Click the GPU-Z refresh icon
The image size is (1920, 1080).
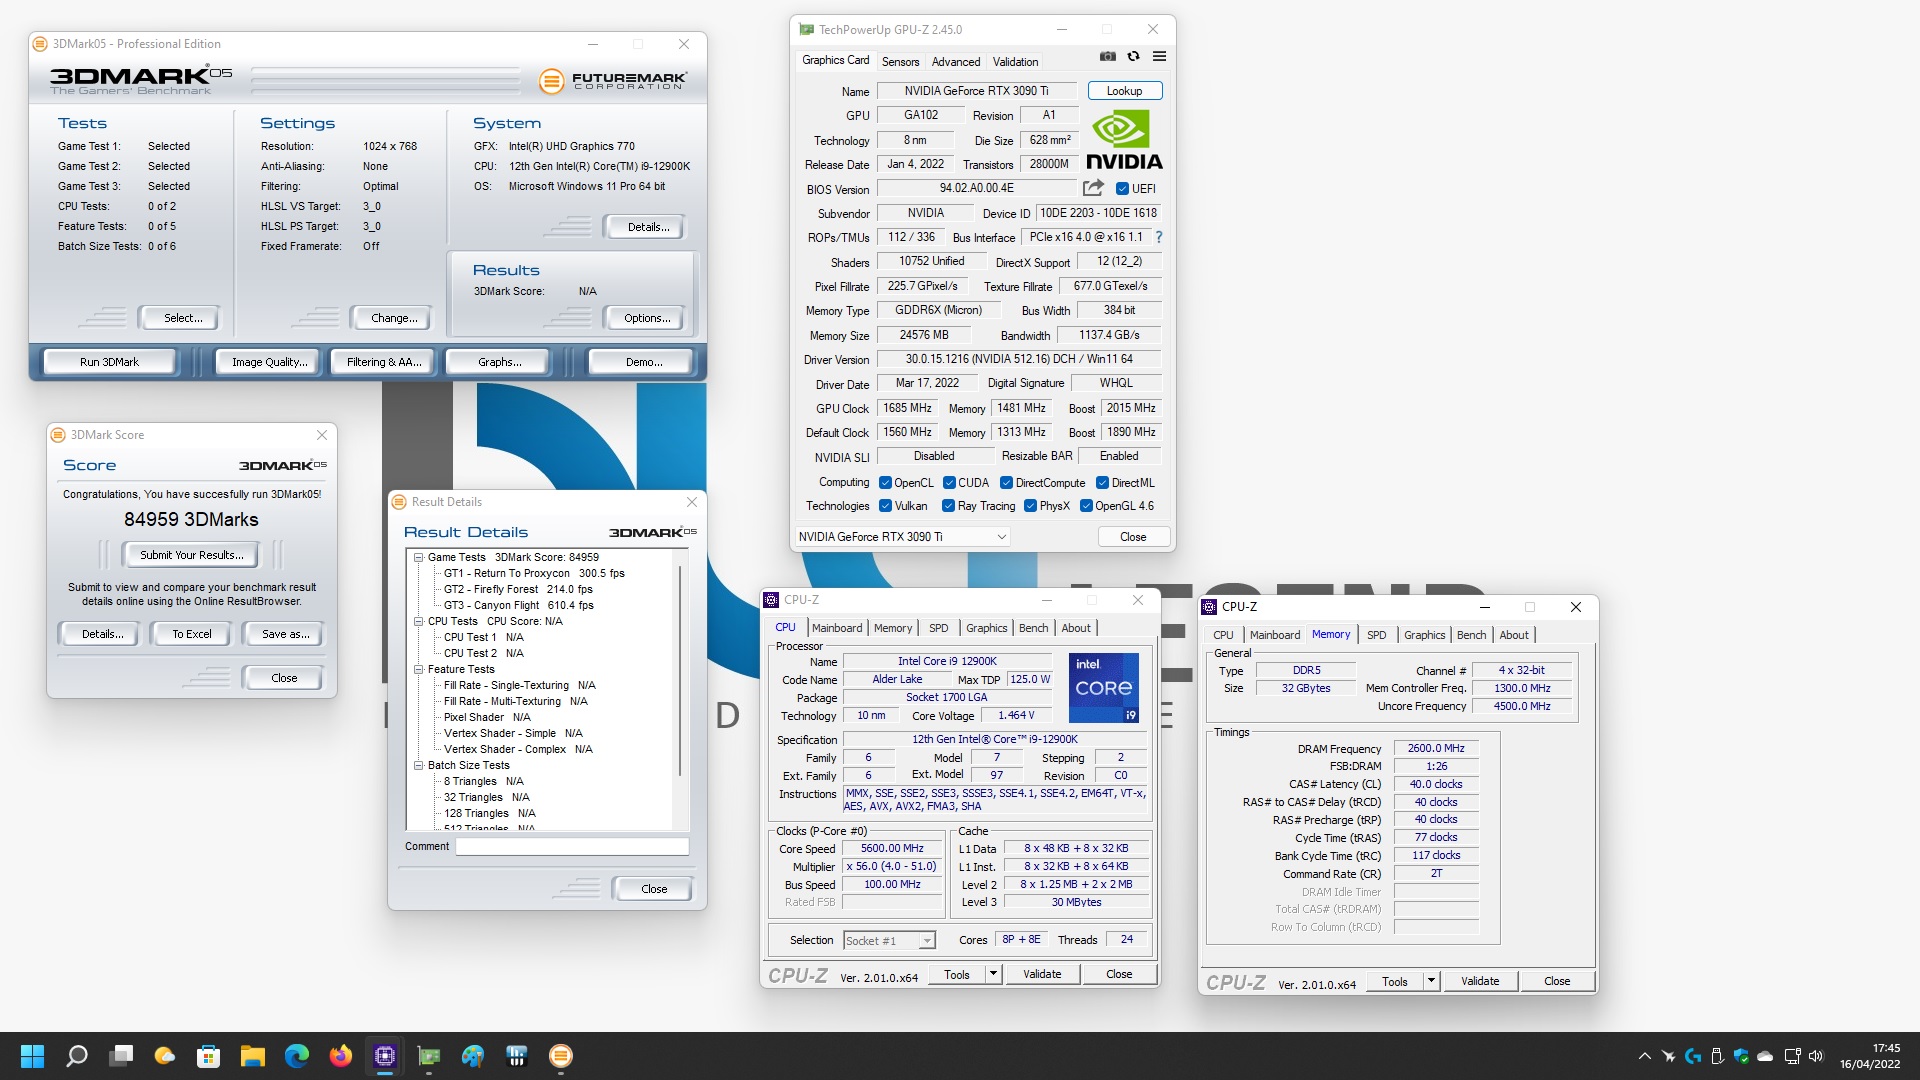pyautogui.click(x=1133, y=57)
